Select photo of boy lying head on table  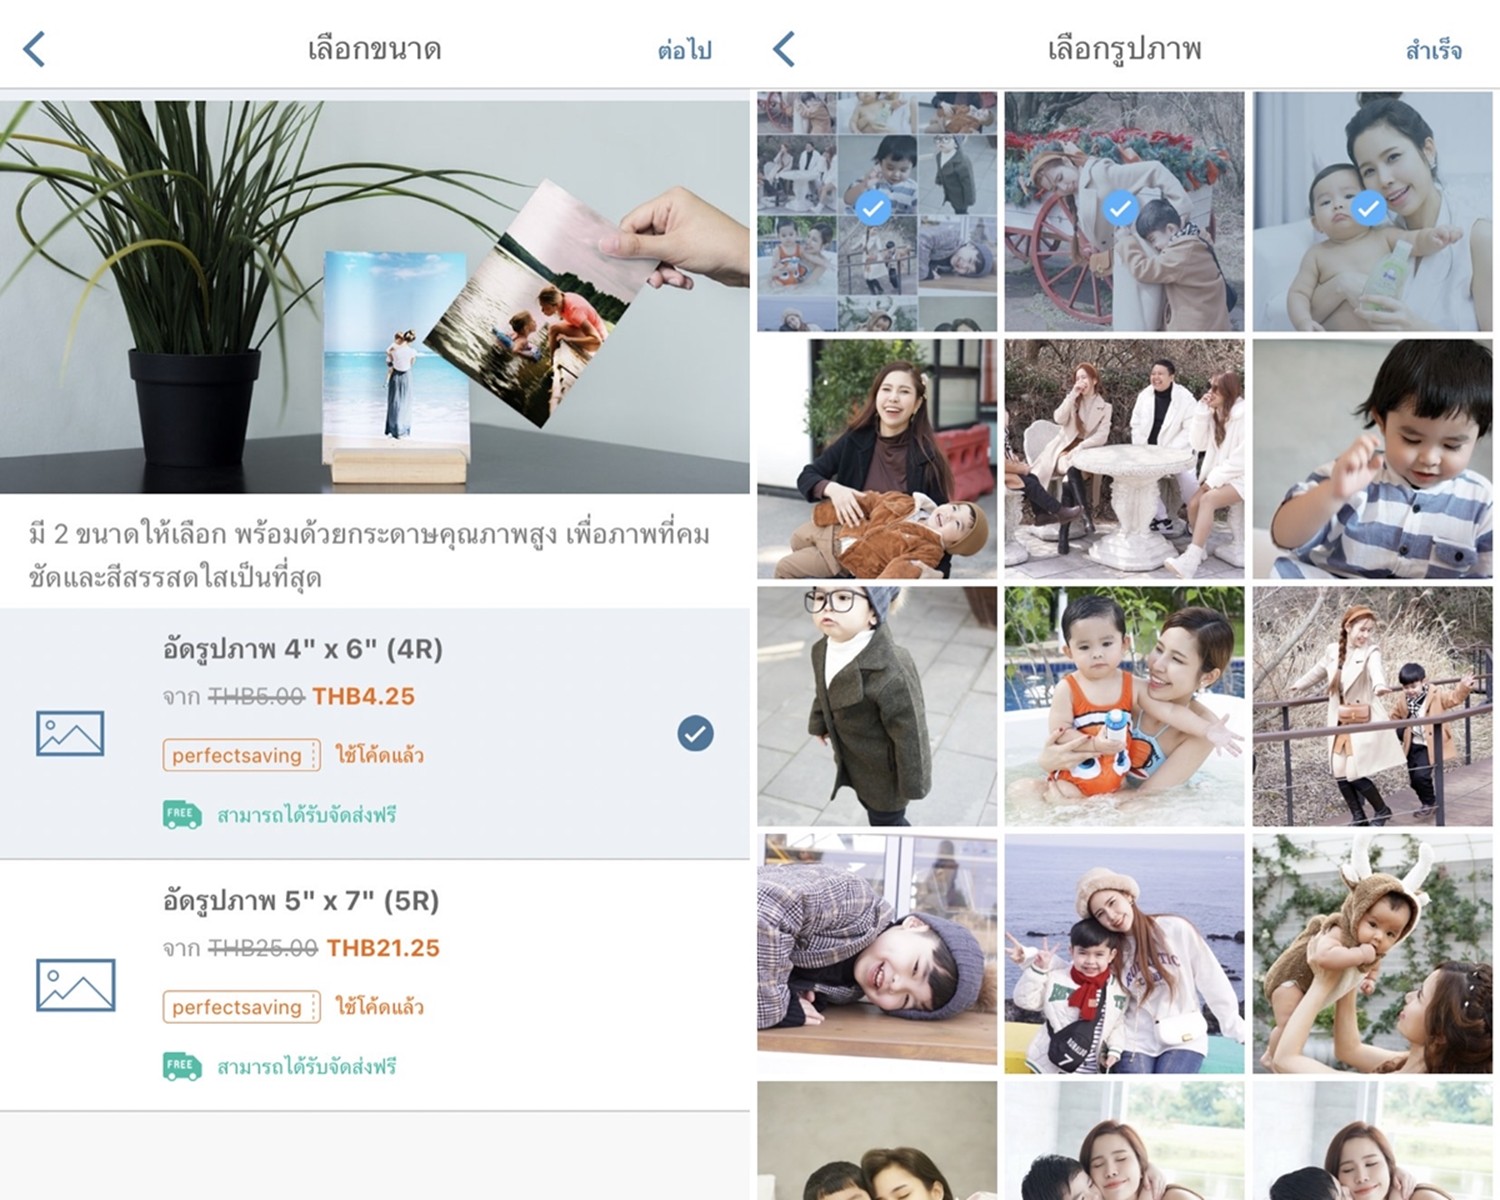pyautogui.click(x=877, y=954)
